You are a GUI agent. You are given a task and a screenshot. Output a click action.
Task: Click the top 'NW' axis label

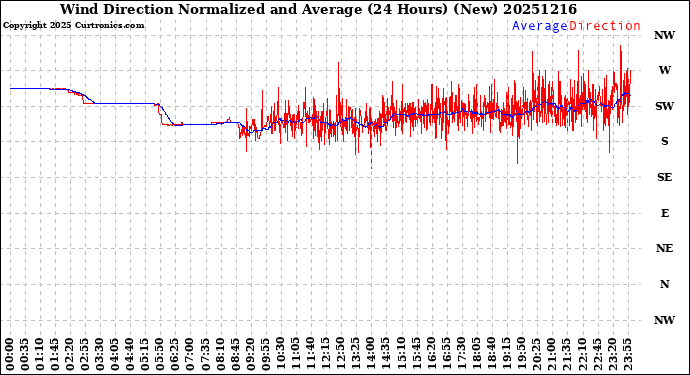coord(664,35)
